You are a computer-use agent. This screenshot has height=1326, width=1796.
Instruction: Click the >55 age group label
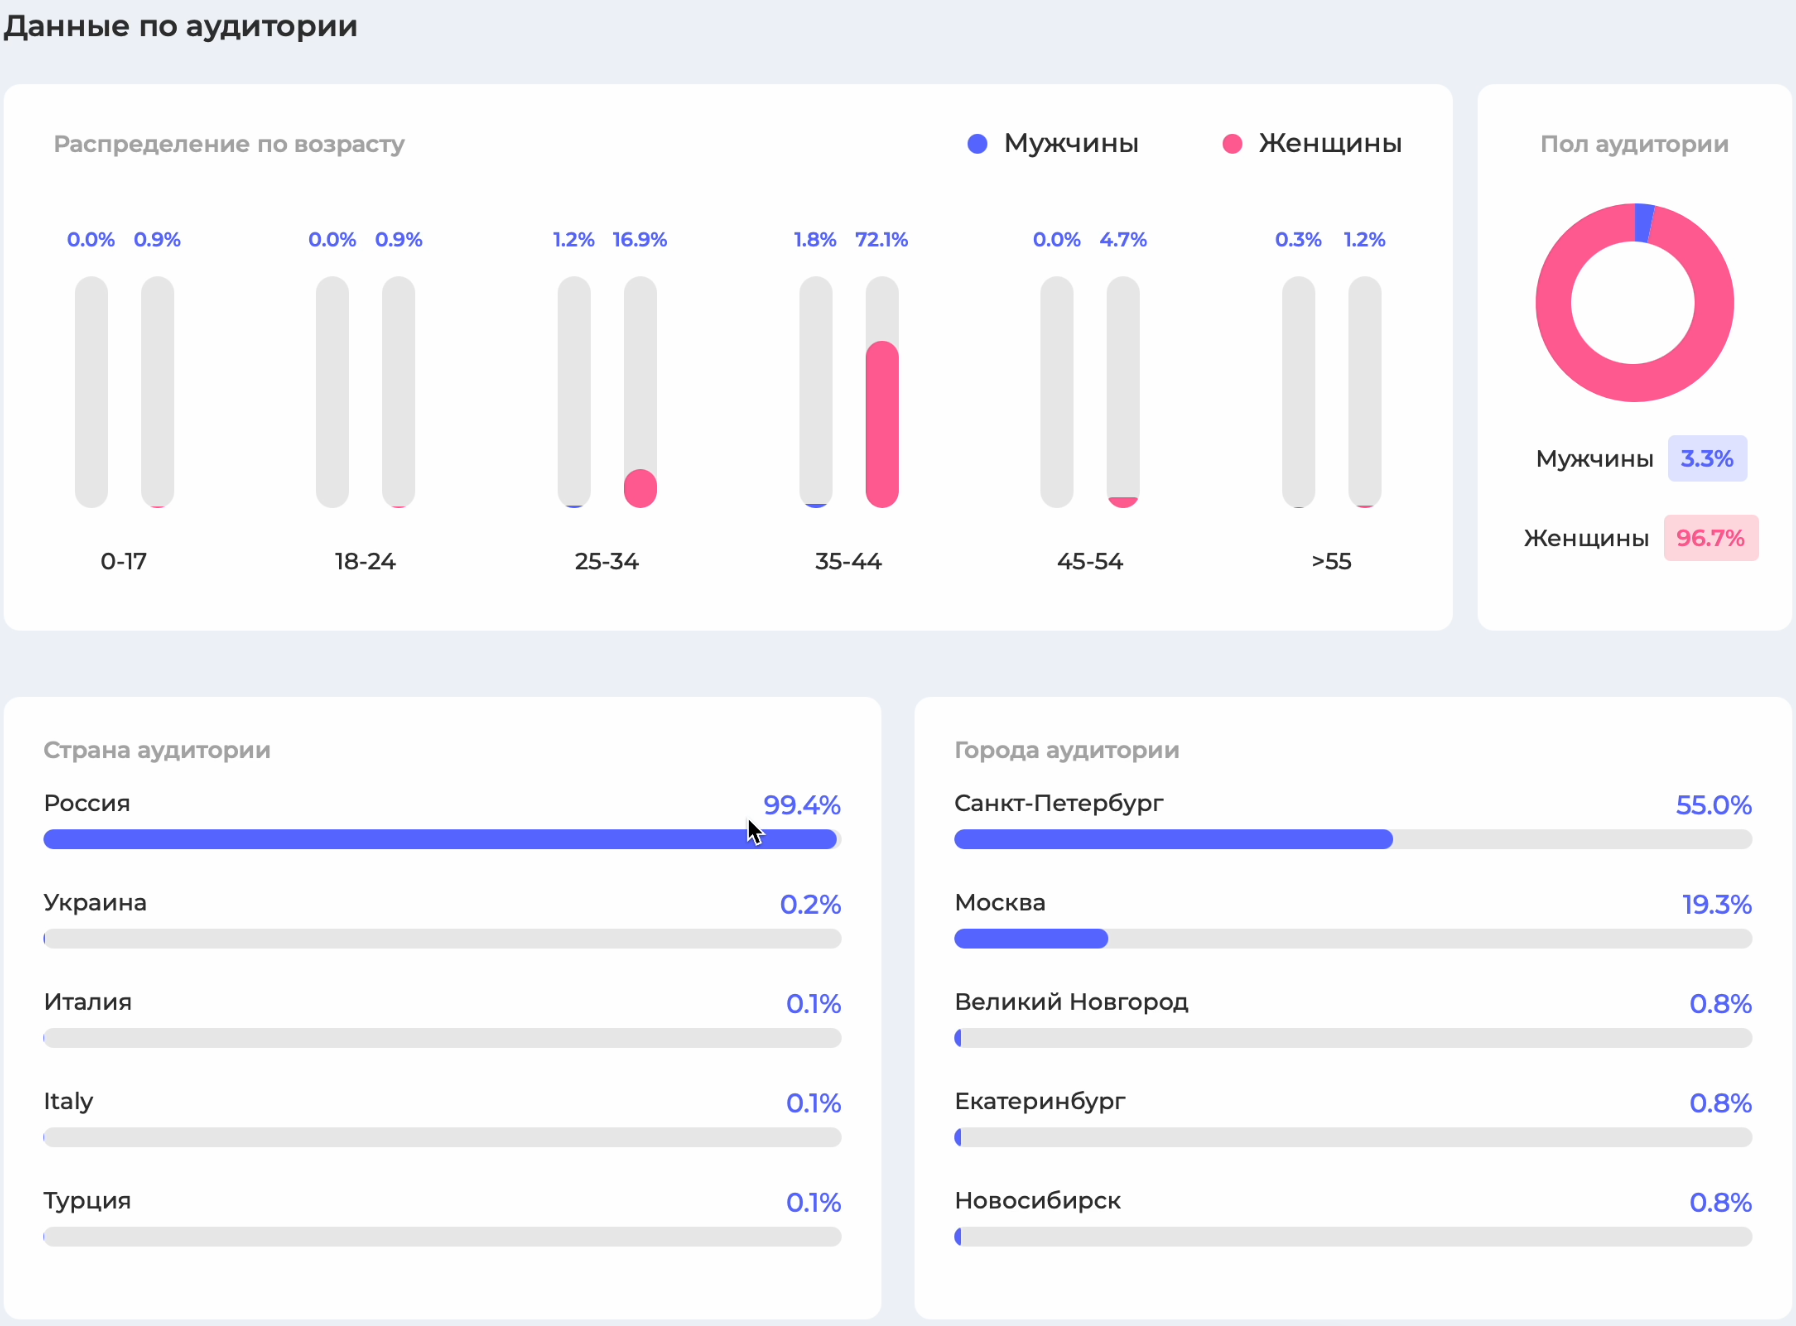1331,562
